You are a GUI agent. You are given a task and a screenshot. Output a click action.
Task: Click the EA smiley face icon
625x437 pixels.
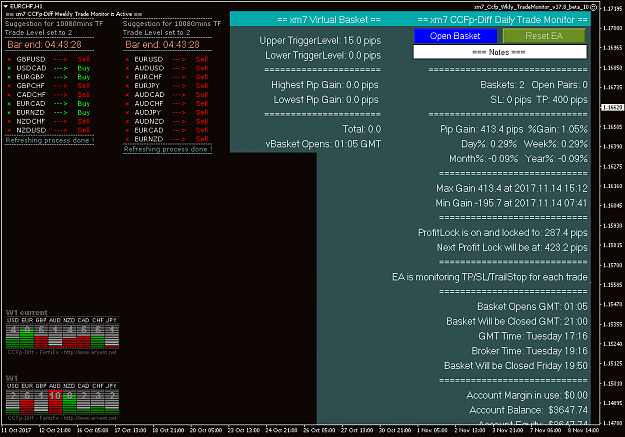594,7
